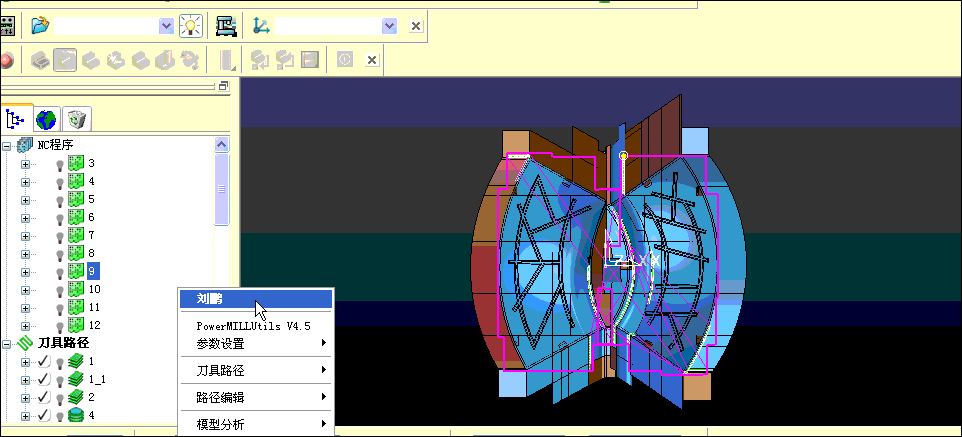Switch to the globe browser tab
The width and height of the screenshot is (962, 437).
(x=47, y=119)
